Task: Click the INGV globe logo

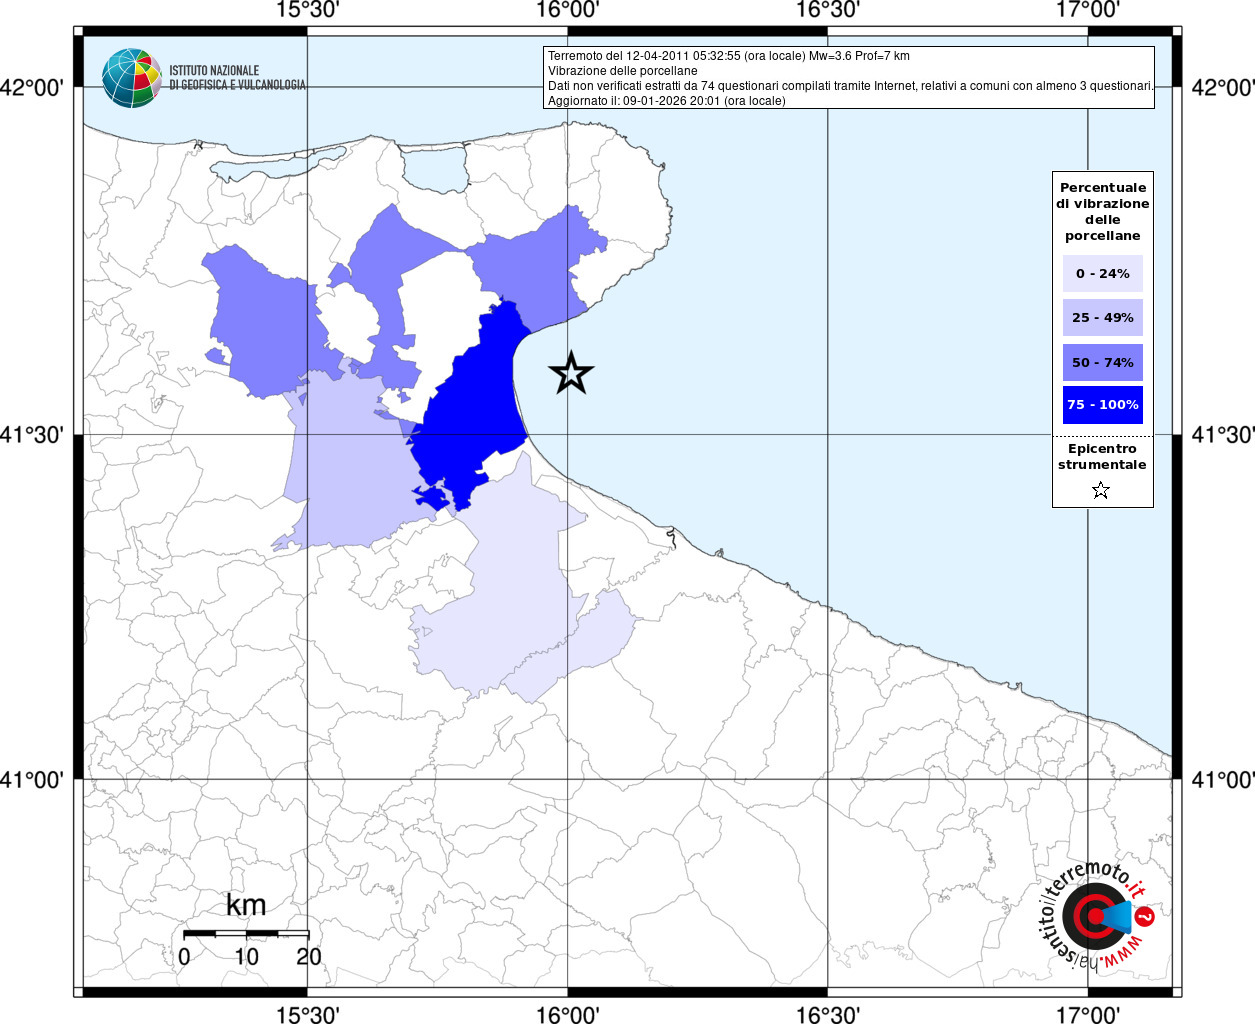Action: pos(131,78)
